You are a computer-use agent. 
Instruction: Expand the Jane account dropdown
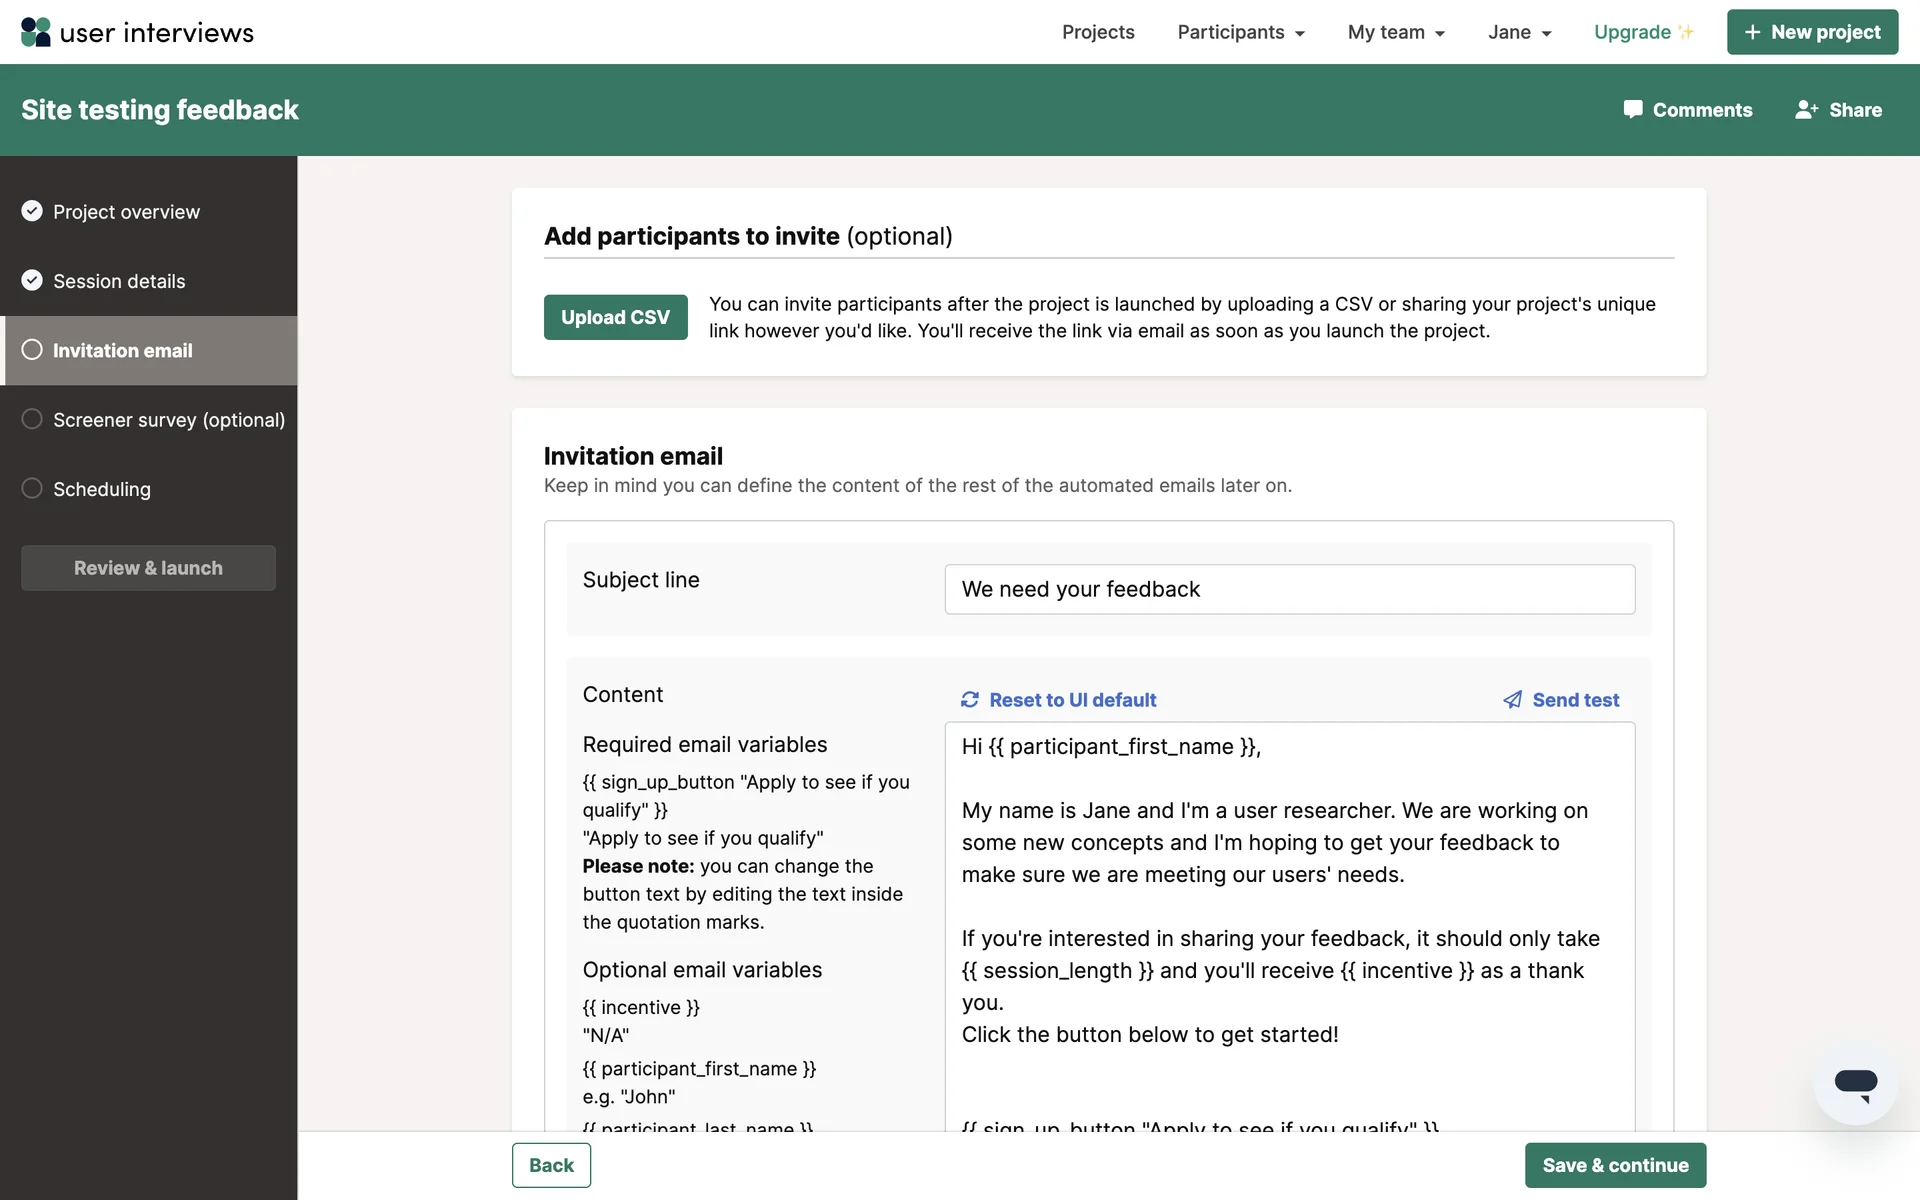tap(1519, 32)
